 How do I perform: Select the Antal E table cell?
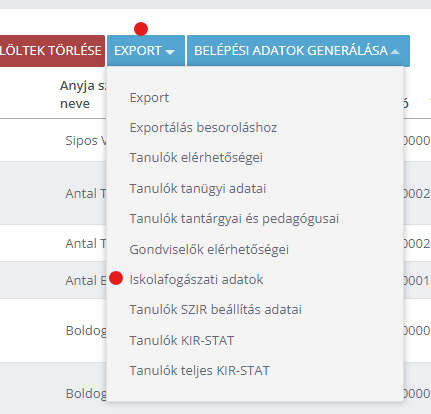[x=86, y=281]
